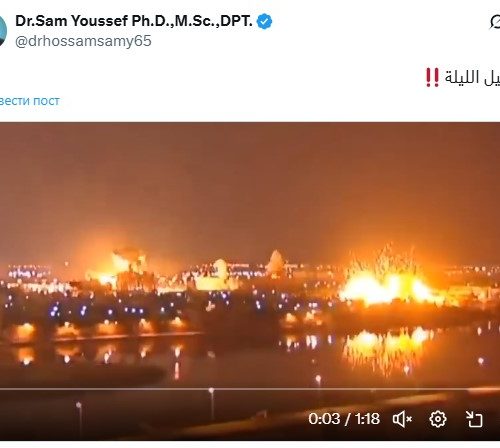The height and width of the screenshot is (448, 500).
Task: Click the red double exclamation emoji
Action: (432, 78)
